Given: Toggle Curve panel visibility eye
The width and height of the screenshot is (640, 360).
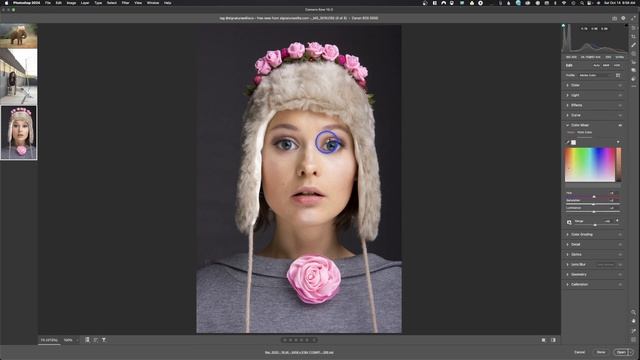Looking at the screenshot, I should tap(620, 115).
